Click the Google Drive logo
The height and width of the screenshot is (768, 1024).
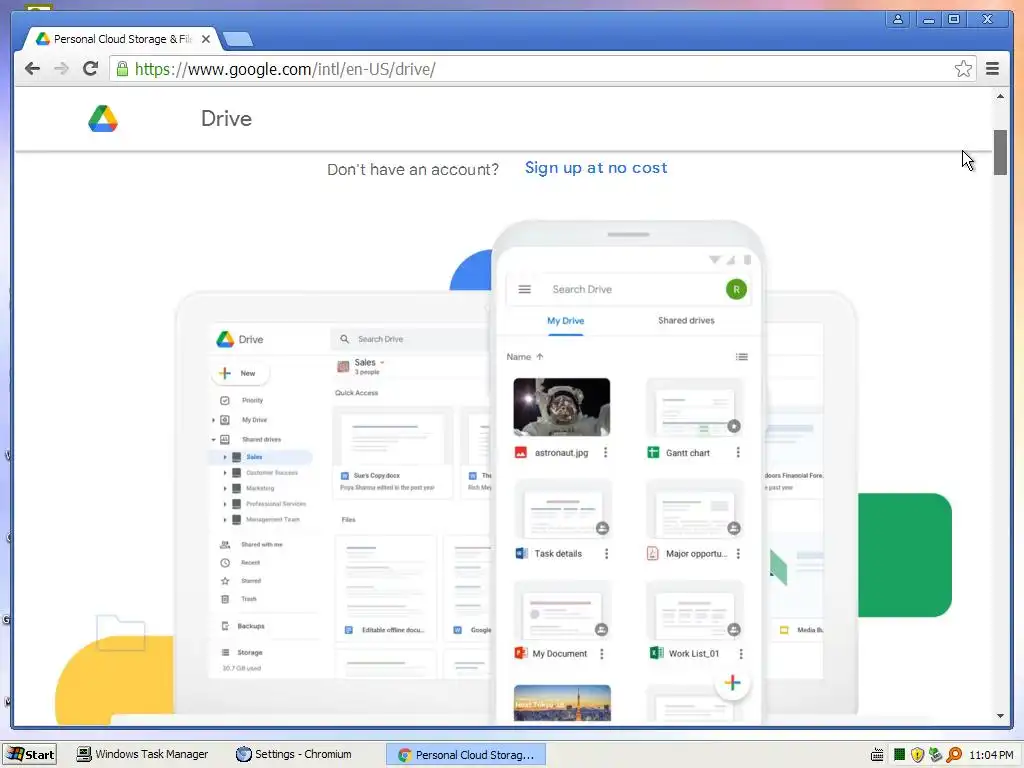point(103,119)
